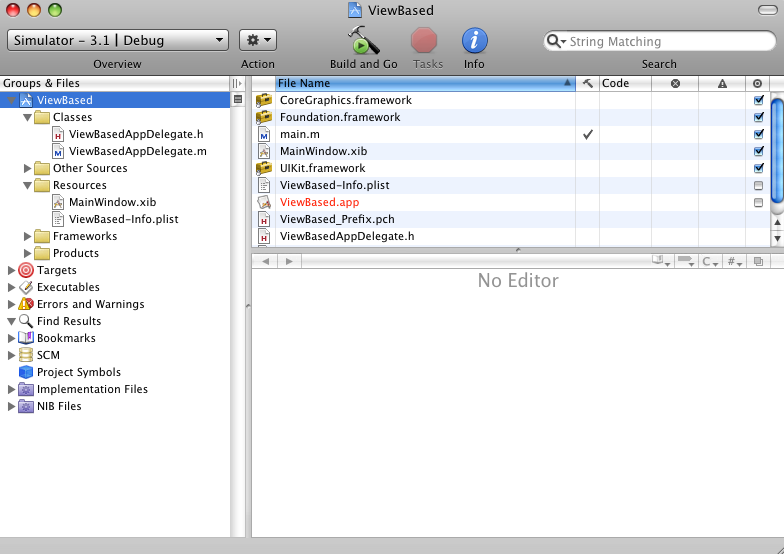Click the Build and Go hammer icon

tap(364, 40)
